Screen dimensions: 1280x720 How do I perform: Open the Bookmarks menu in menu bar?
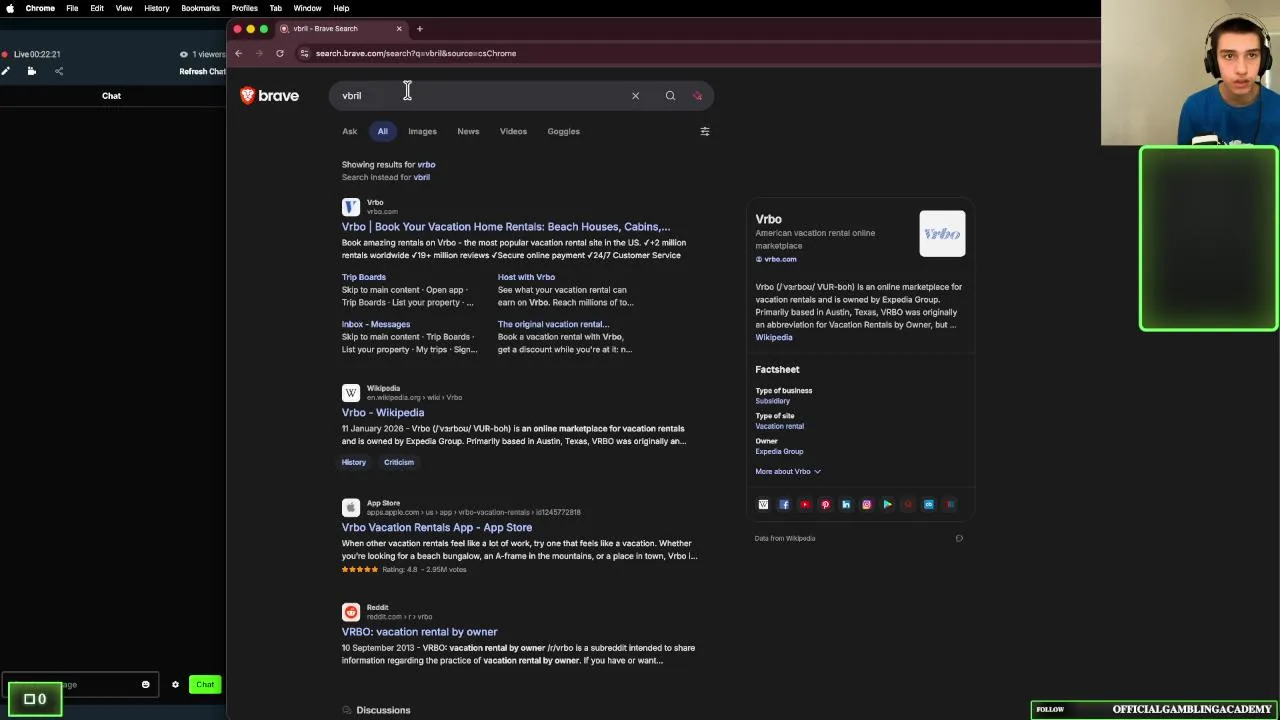coord(200,8)
